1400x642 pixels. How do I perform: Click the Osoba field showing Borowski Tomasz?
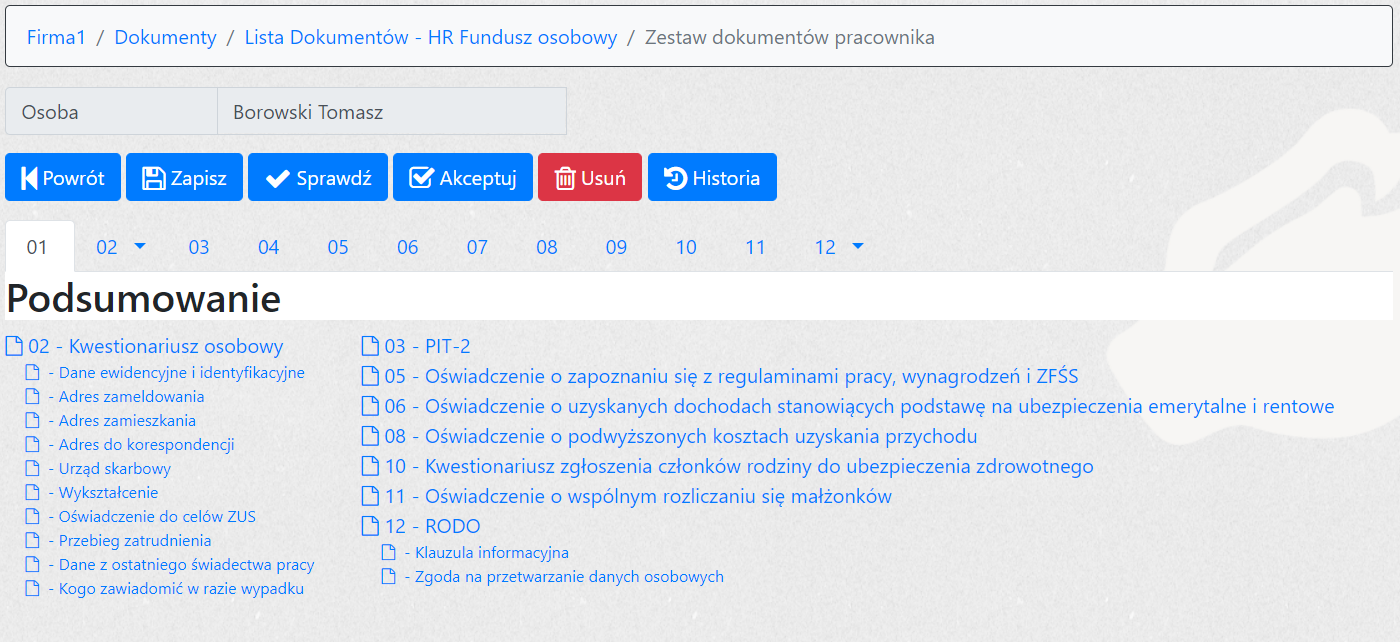pyautogui.click(x=391, y=112)
